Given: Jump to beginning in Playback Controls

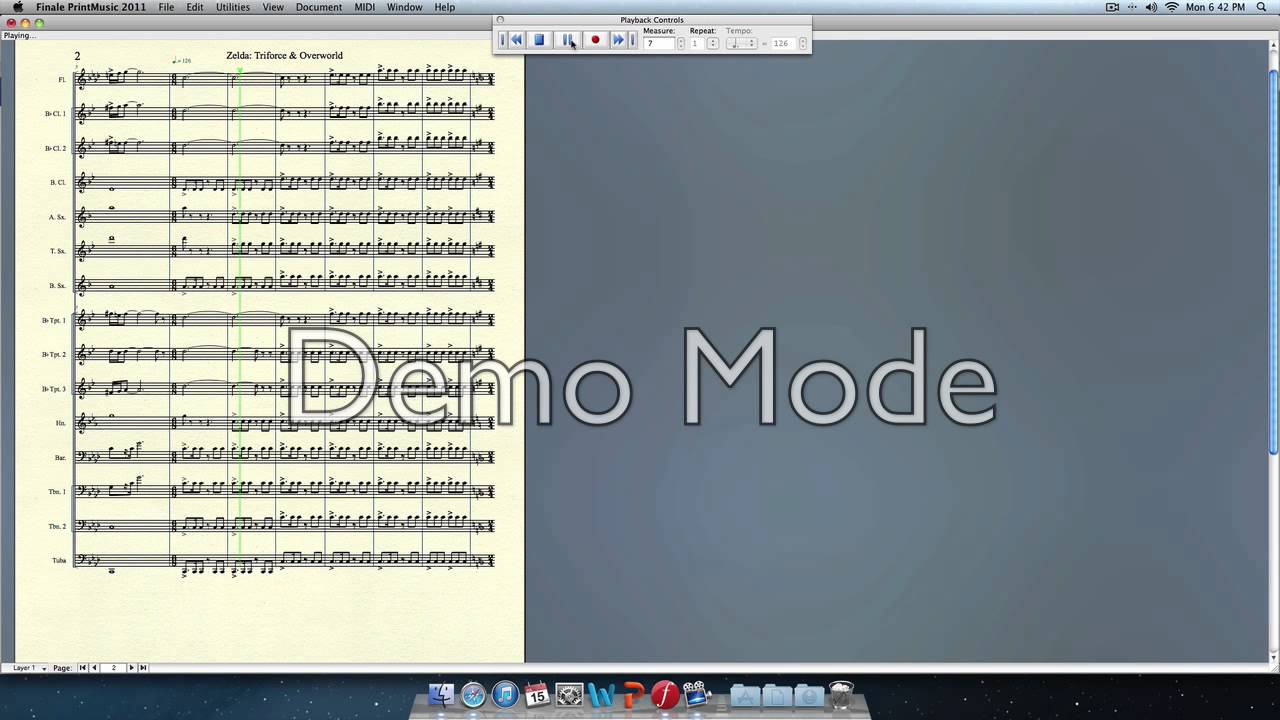Looking at the screenshot, I should tap(503, 40).
